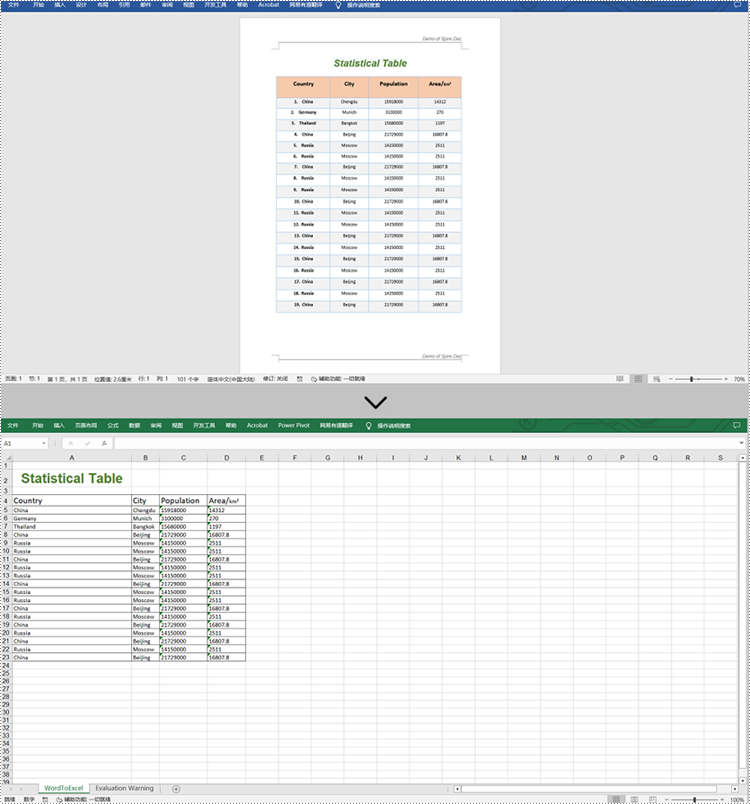Click the Acrobat tab's neighbor 操作说明搜索 in Excel
Image resolution: width=750 pixels, height=804 pixels.
(x=394, y=426)
